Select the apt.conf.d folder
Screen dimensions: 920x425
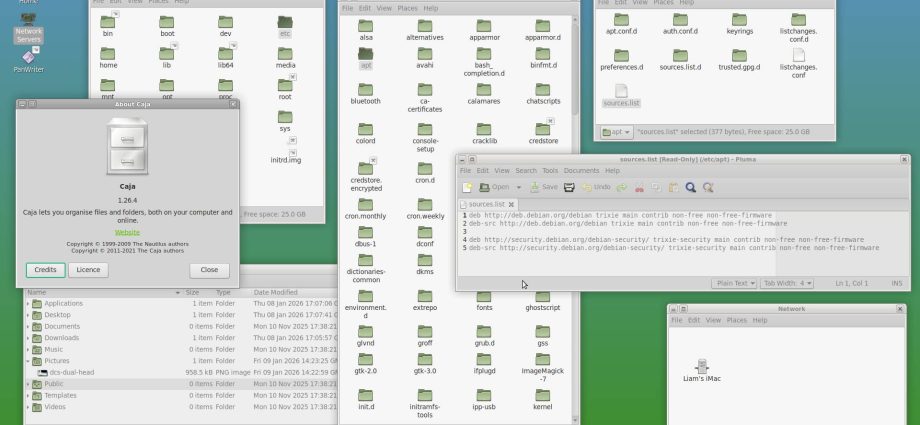tap(621, 23)
